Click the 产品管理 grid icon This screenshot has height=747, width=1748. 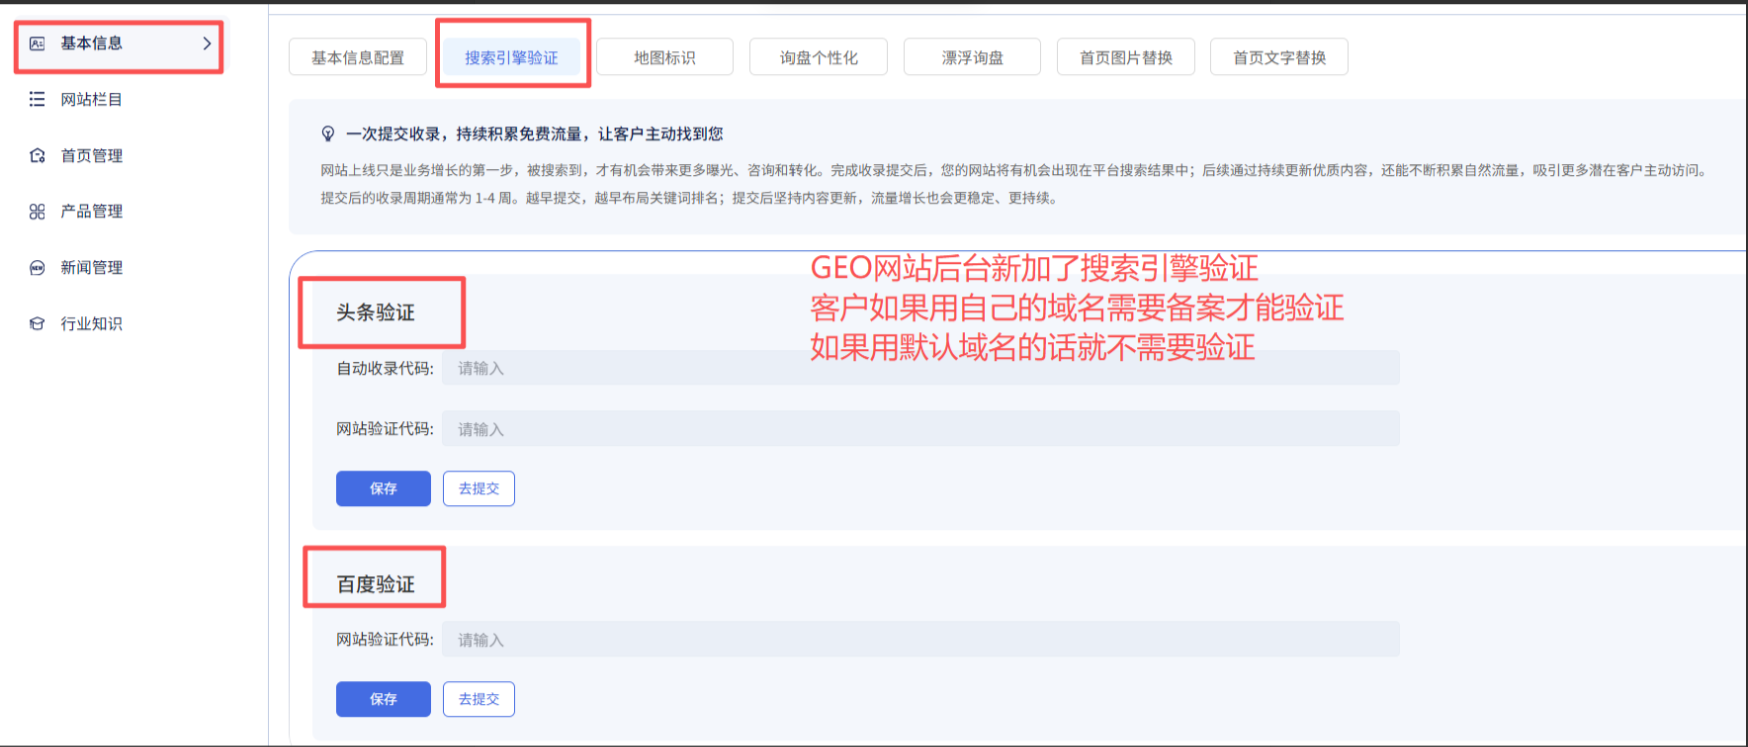pyautogui.click(x=37, y=211)
